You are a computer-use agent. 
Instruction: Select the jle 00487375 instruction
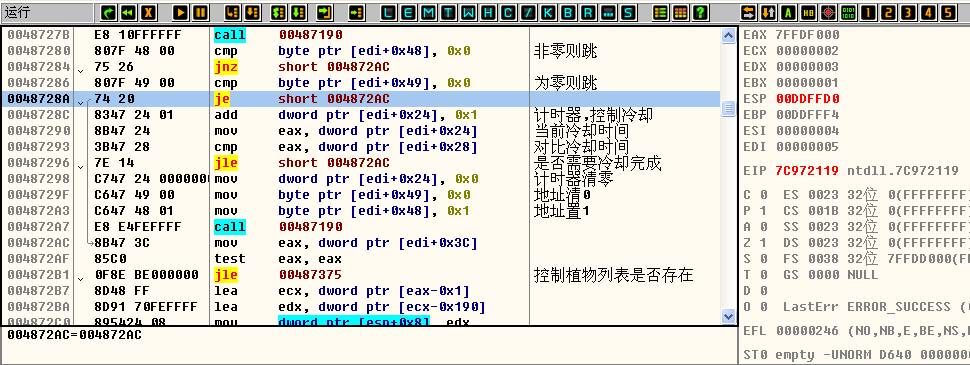point(361,275)
